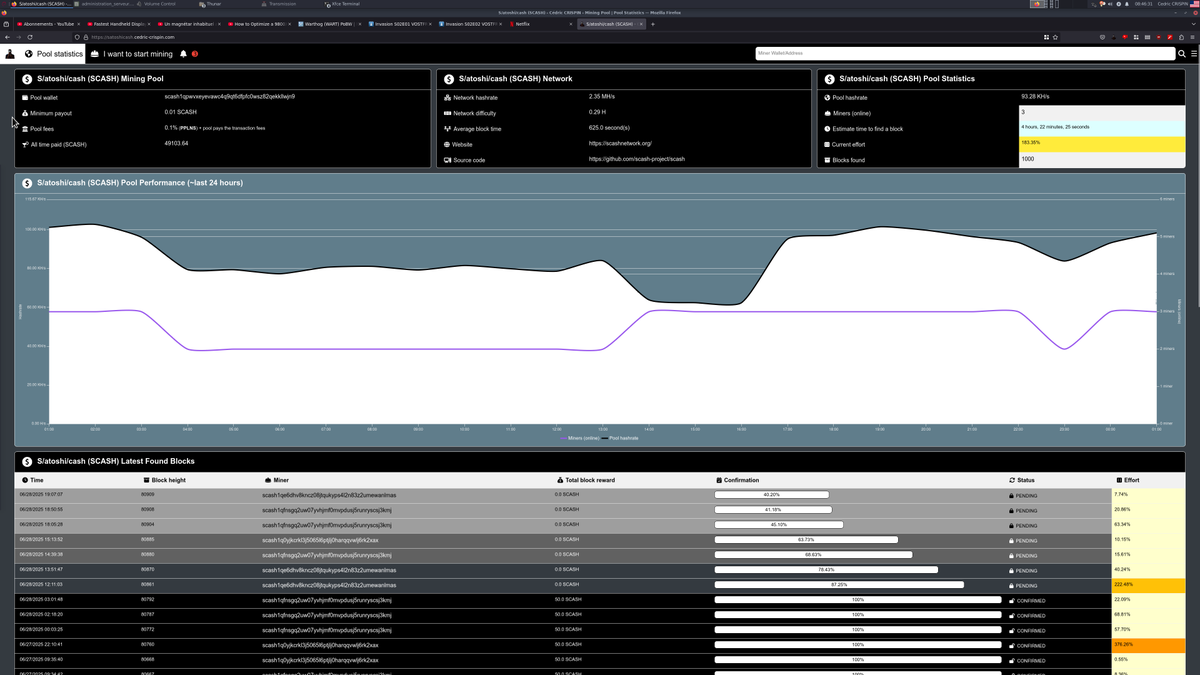
Task: Click the Time column header
Action: 32,480
